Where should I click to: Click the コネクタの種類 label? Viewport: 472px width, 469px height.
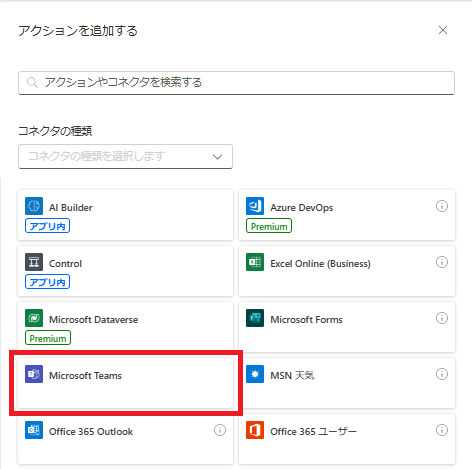[55, 131]
